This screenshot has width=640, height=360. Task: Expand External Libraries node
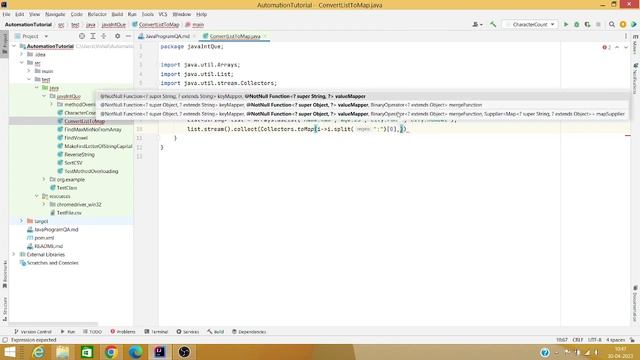15,254
